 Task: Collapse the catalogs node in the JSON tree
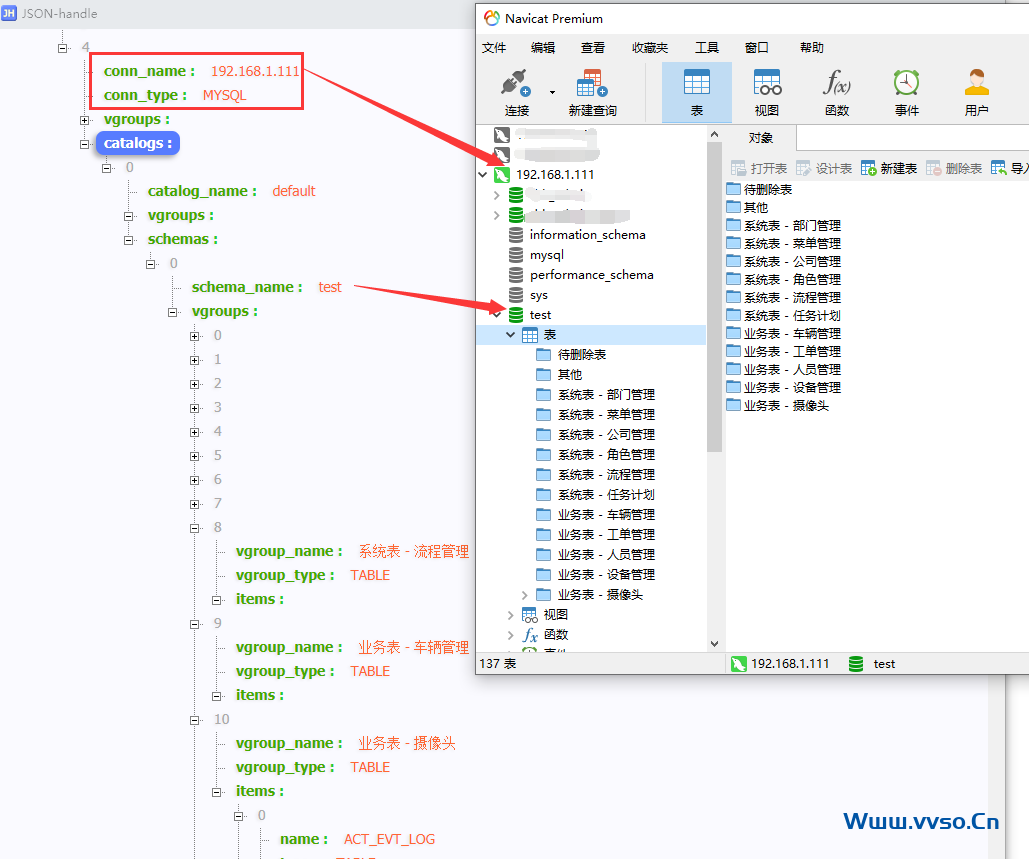(x=85, y=144)
